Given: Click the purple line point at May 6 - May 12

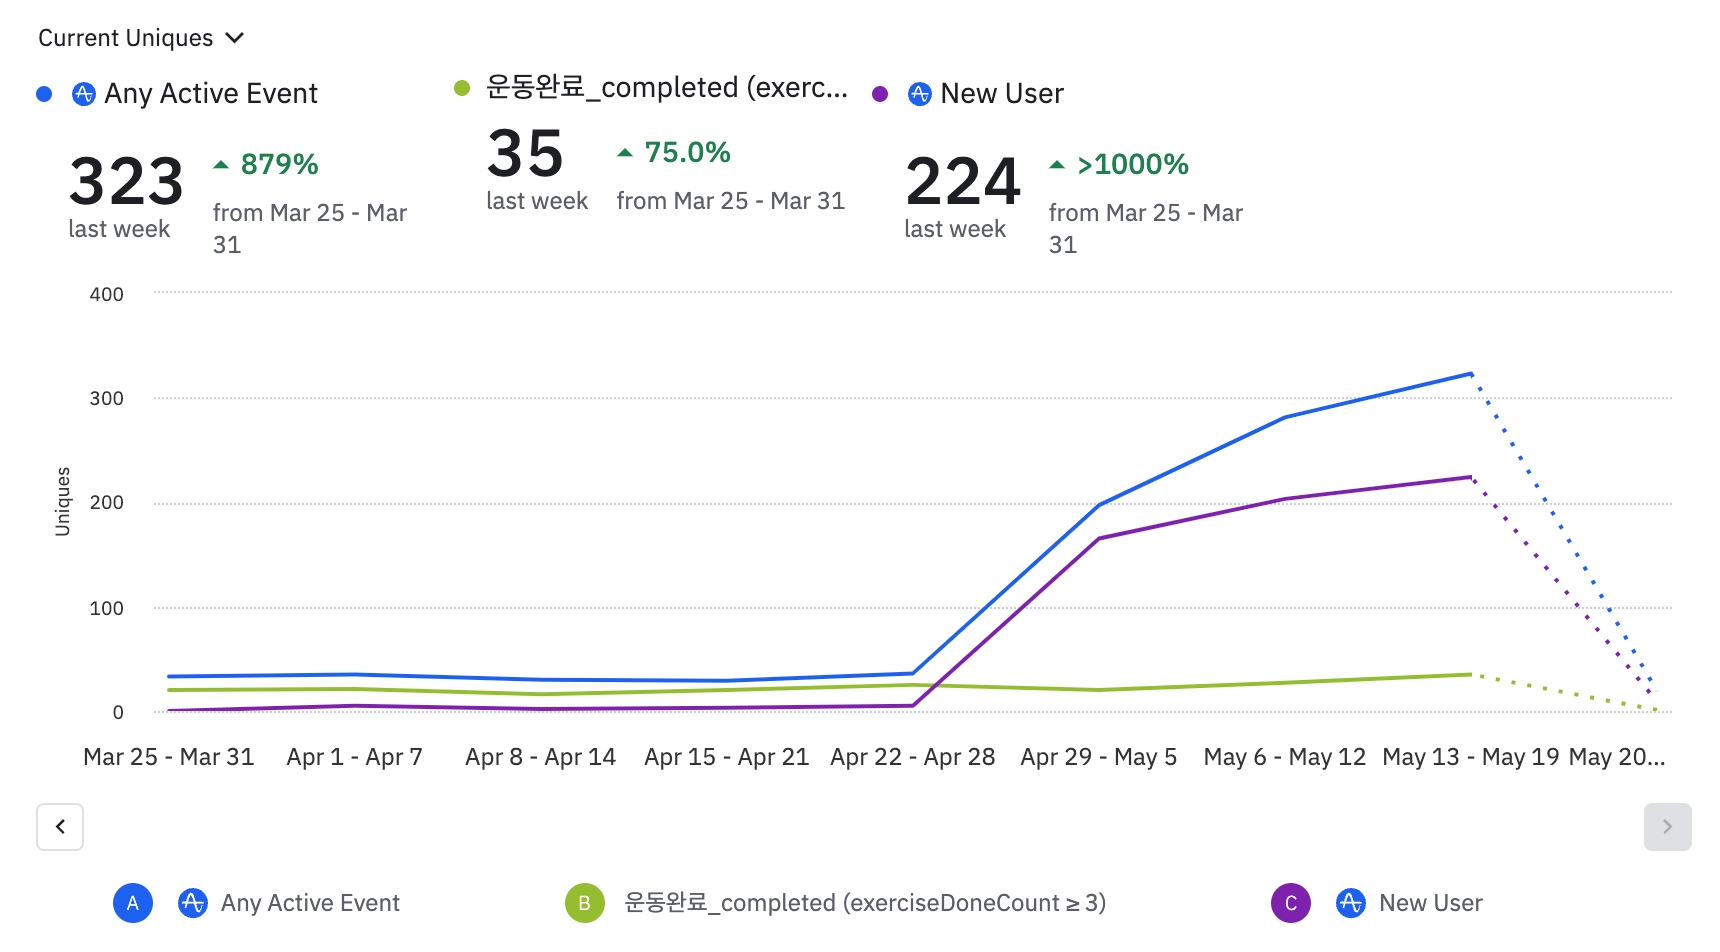Looking at the screenshot, I should click(x=1285, y=499).
